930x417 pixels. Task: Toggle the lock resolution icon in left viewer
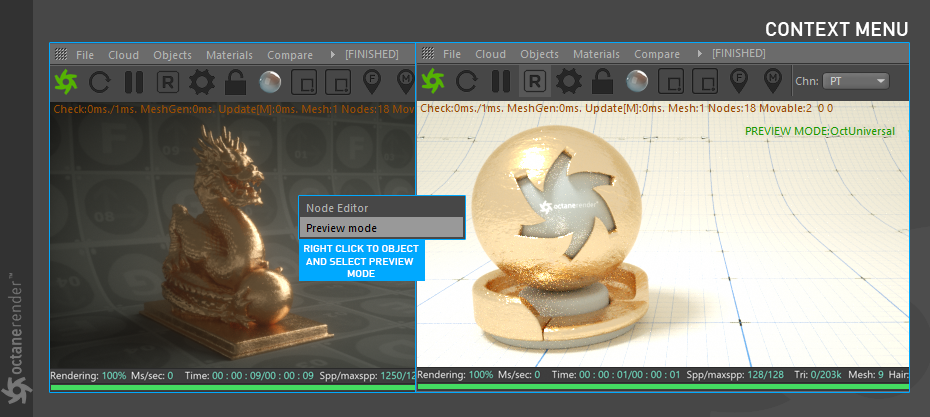coord(235,82)
